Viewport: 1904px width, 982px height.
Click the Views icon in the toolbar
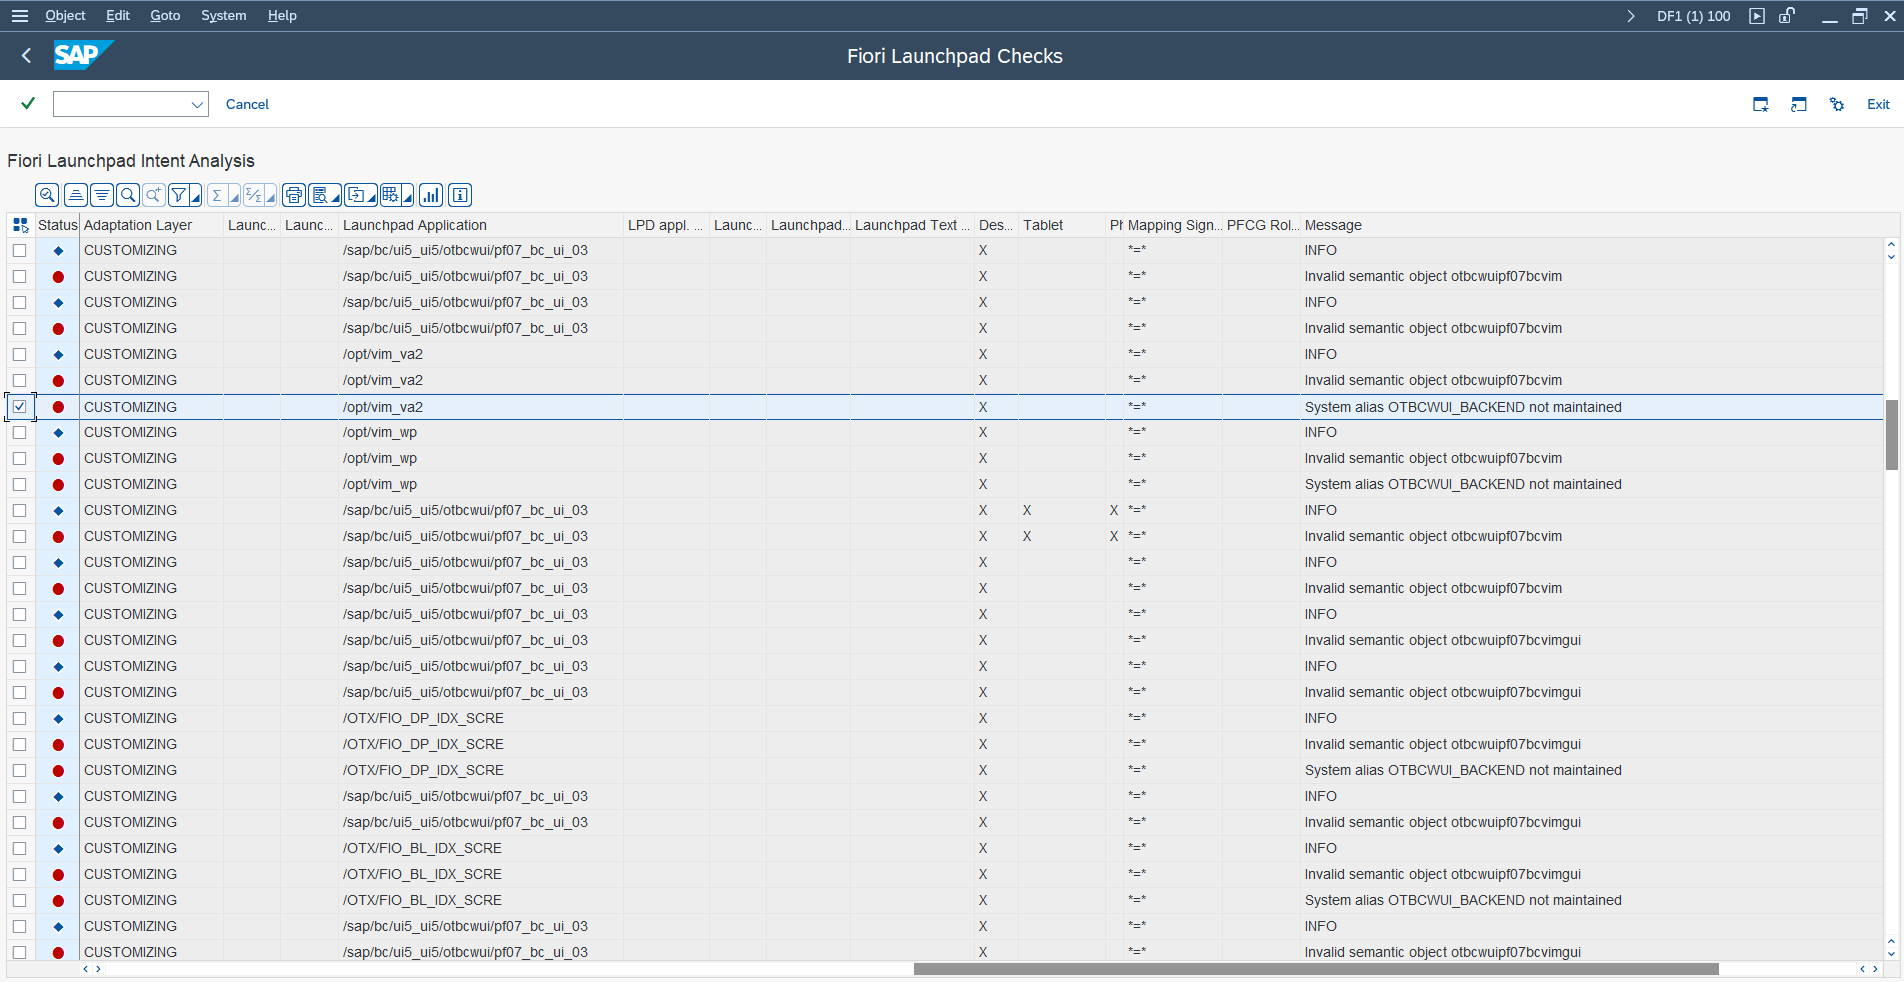(x=320, y=195)
